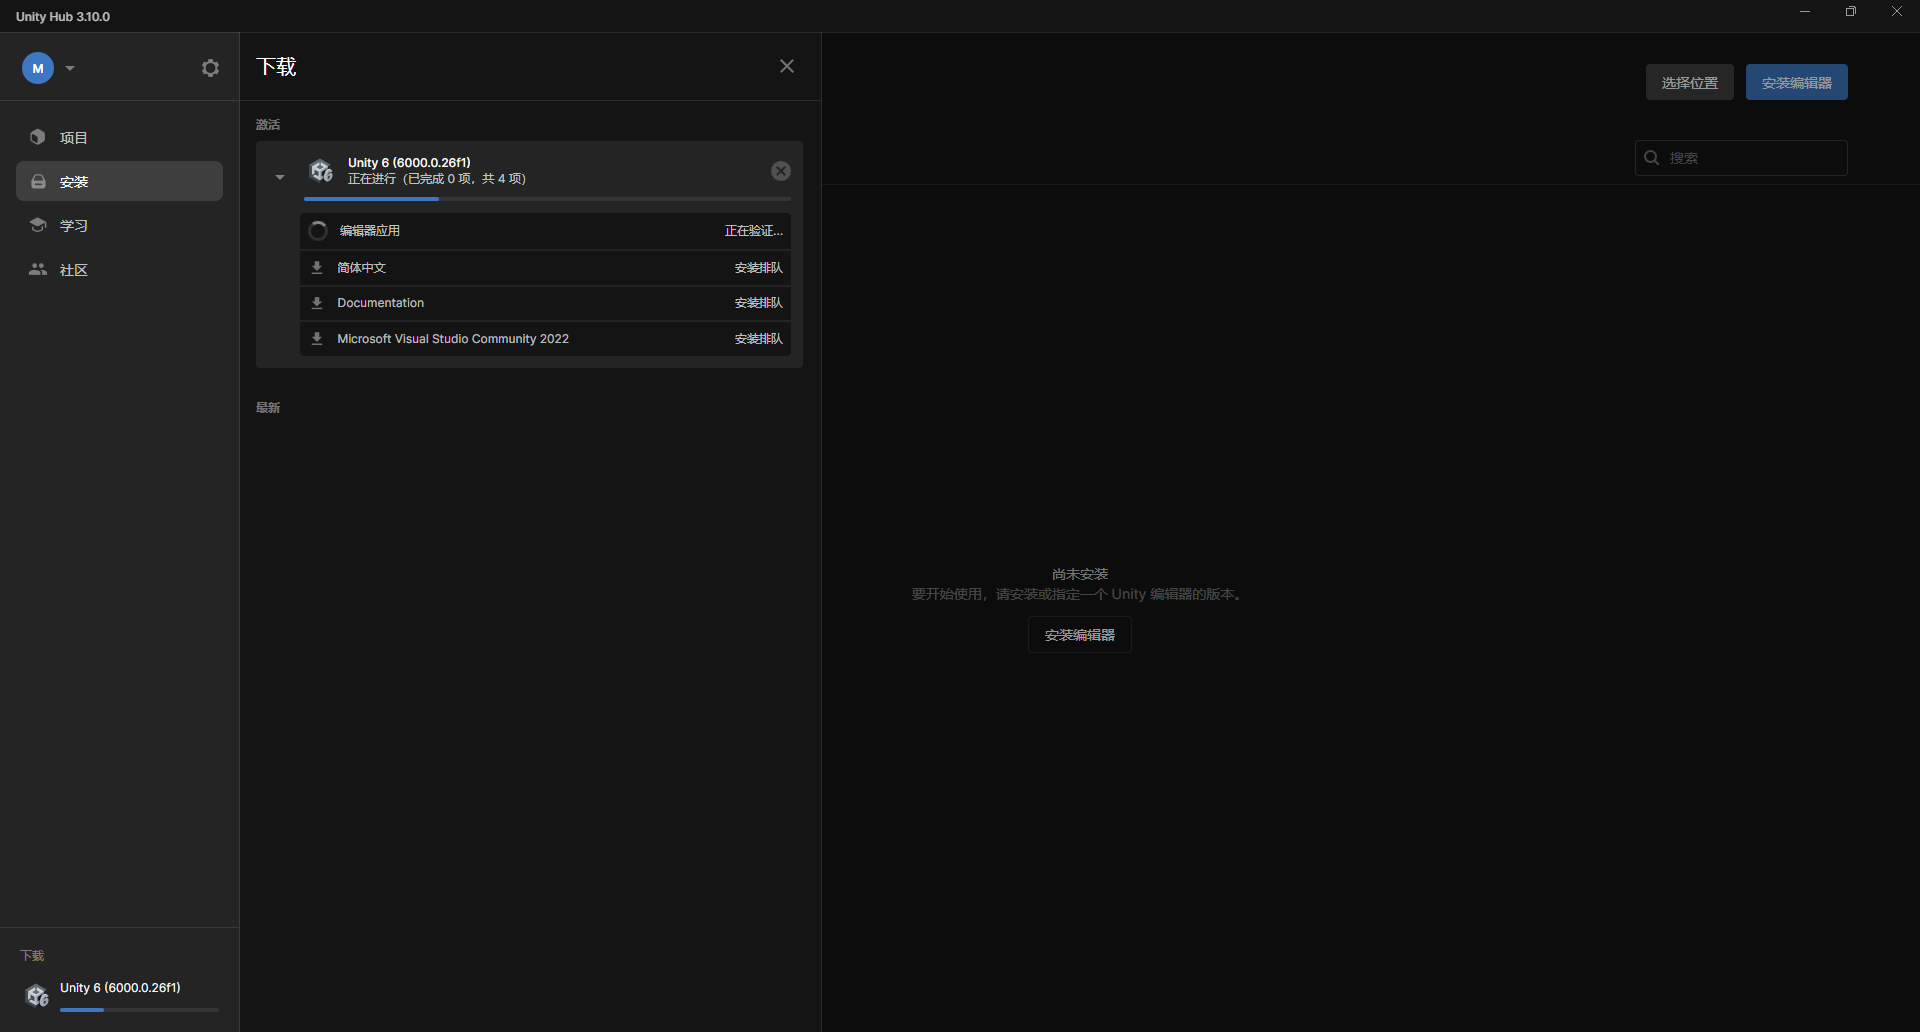Screen dimensions: 1920x1032
Task: Click download icon beside Microsoft Visual Studio
Action: coord(317,339)
